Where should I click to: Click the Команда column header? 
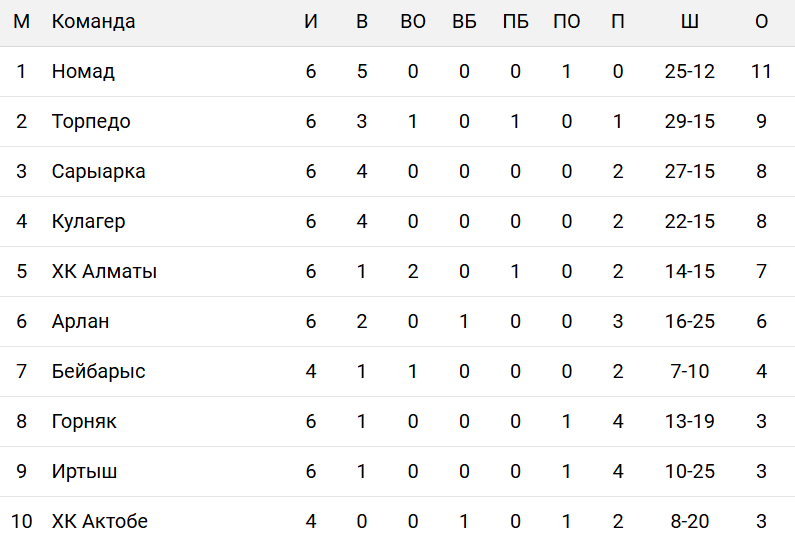93,22
